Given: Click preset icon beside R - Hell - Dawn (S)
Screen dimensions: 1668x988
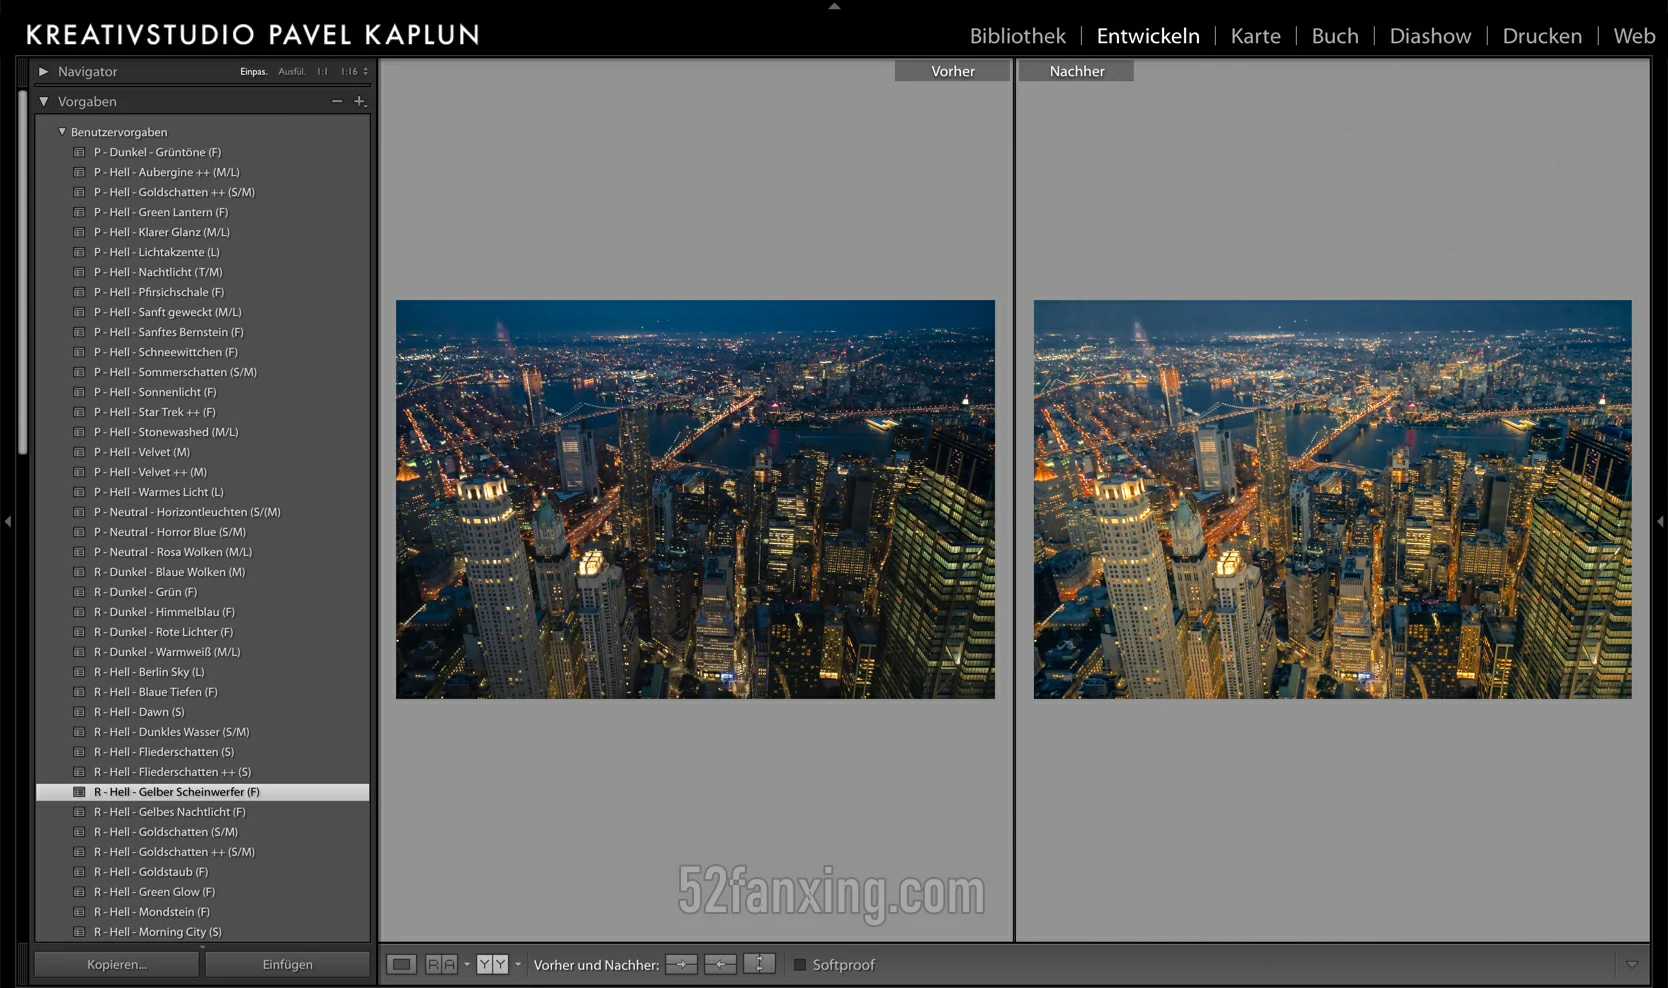Looking at the screenshot, I should (79, 712).
